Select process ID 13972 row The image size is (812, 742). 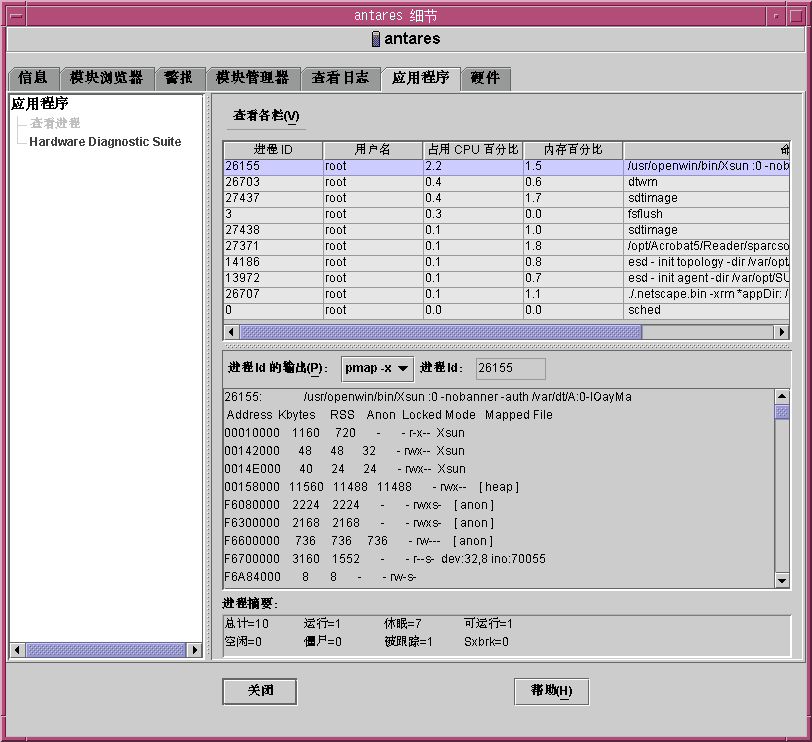[506, 279]
